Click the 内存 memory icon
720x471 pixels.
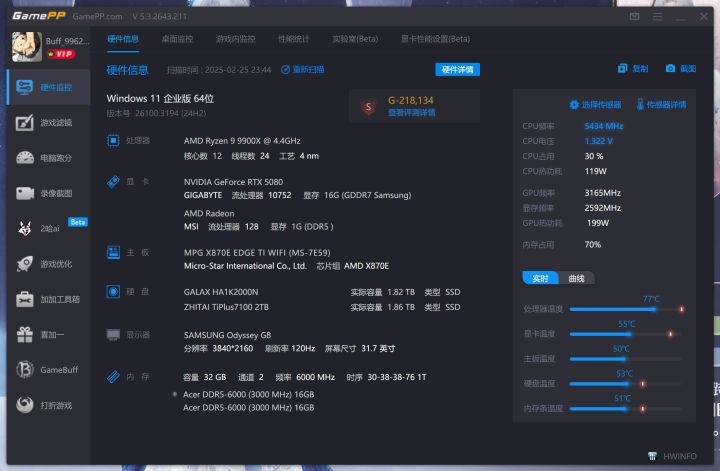tap(113, 377)
